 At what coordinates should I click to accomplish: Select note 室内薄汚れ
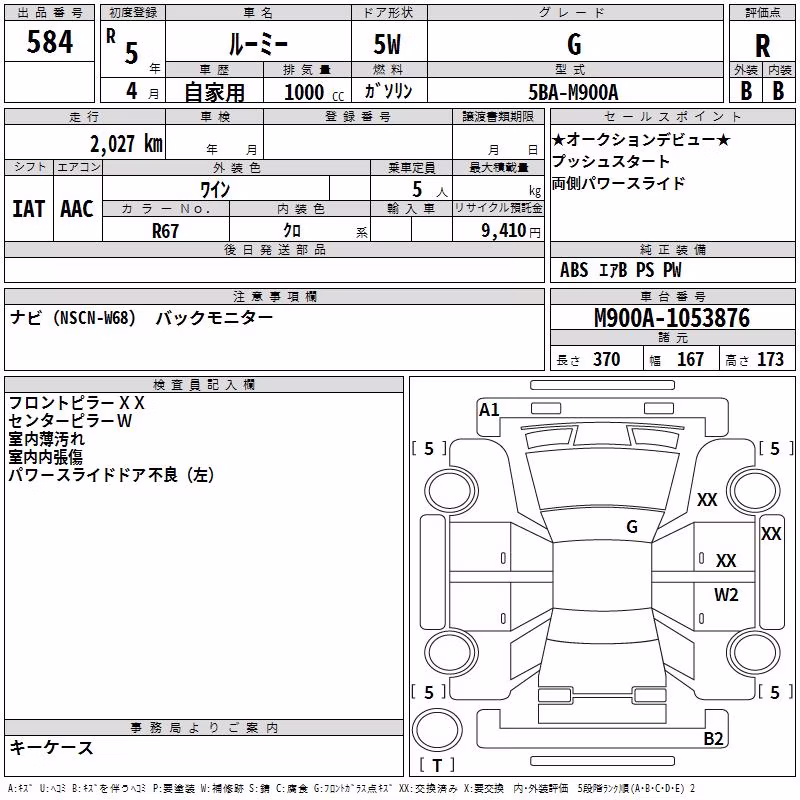(46, 439)
